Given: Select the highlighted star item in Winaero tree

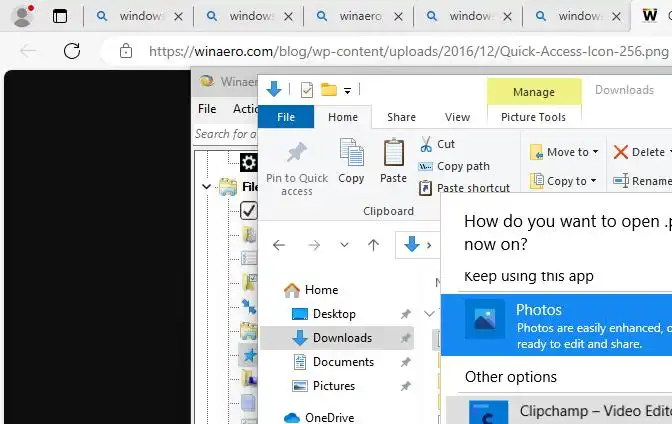Looking at the screenshot, I should pos(249,355).
